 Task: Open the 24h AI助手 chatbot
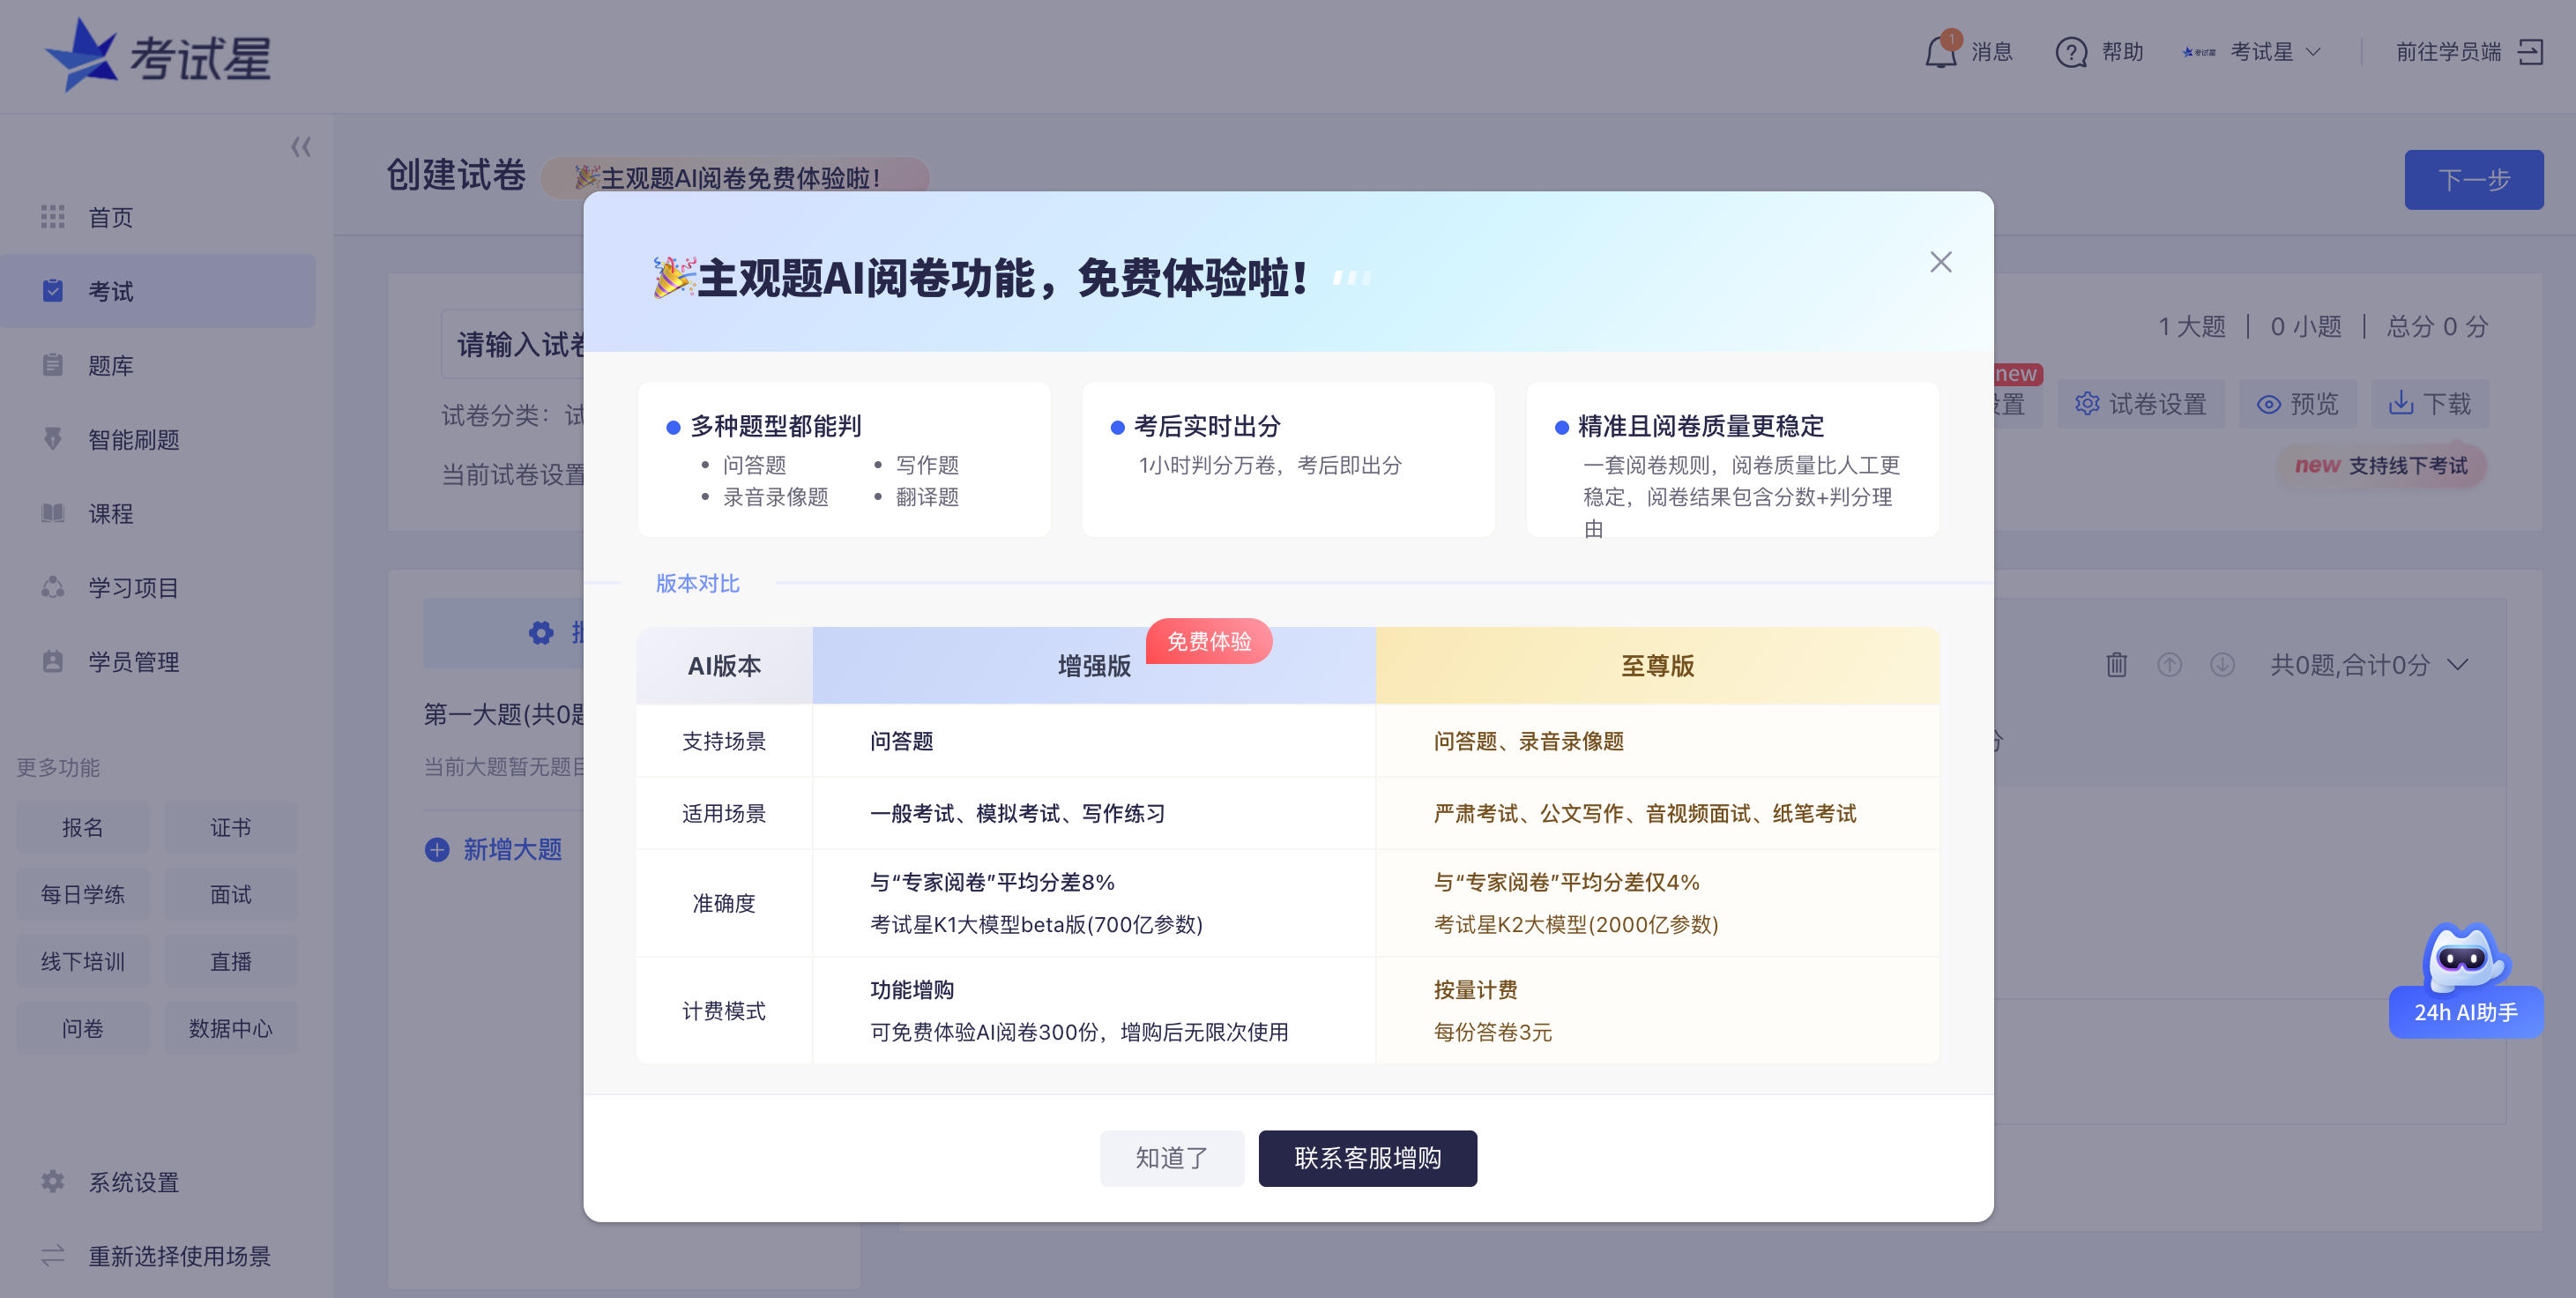[x=2465, y=980]
